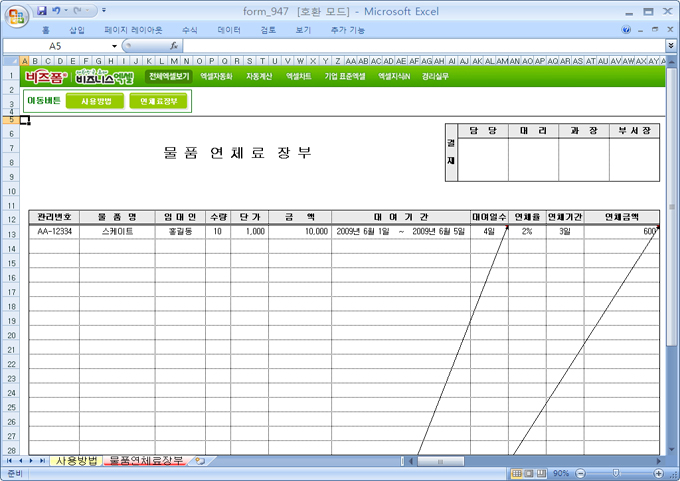Switch to the 사용방법 sheet tab
The height and width of the screenshot is (481, 680).
pos(76,461)
